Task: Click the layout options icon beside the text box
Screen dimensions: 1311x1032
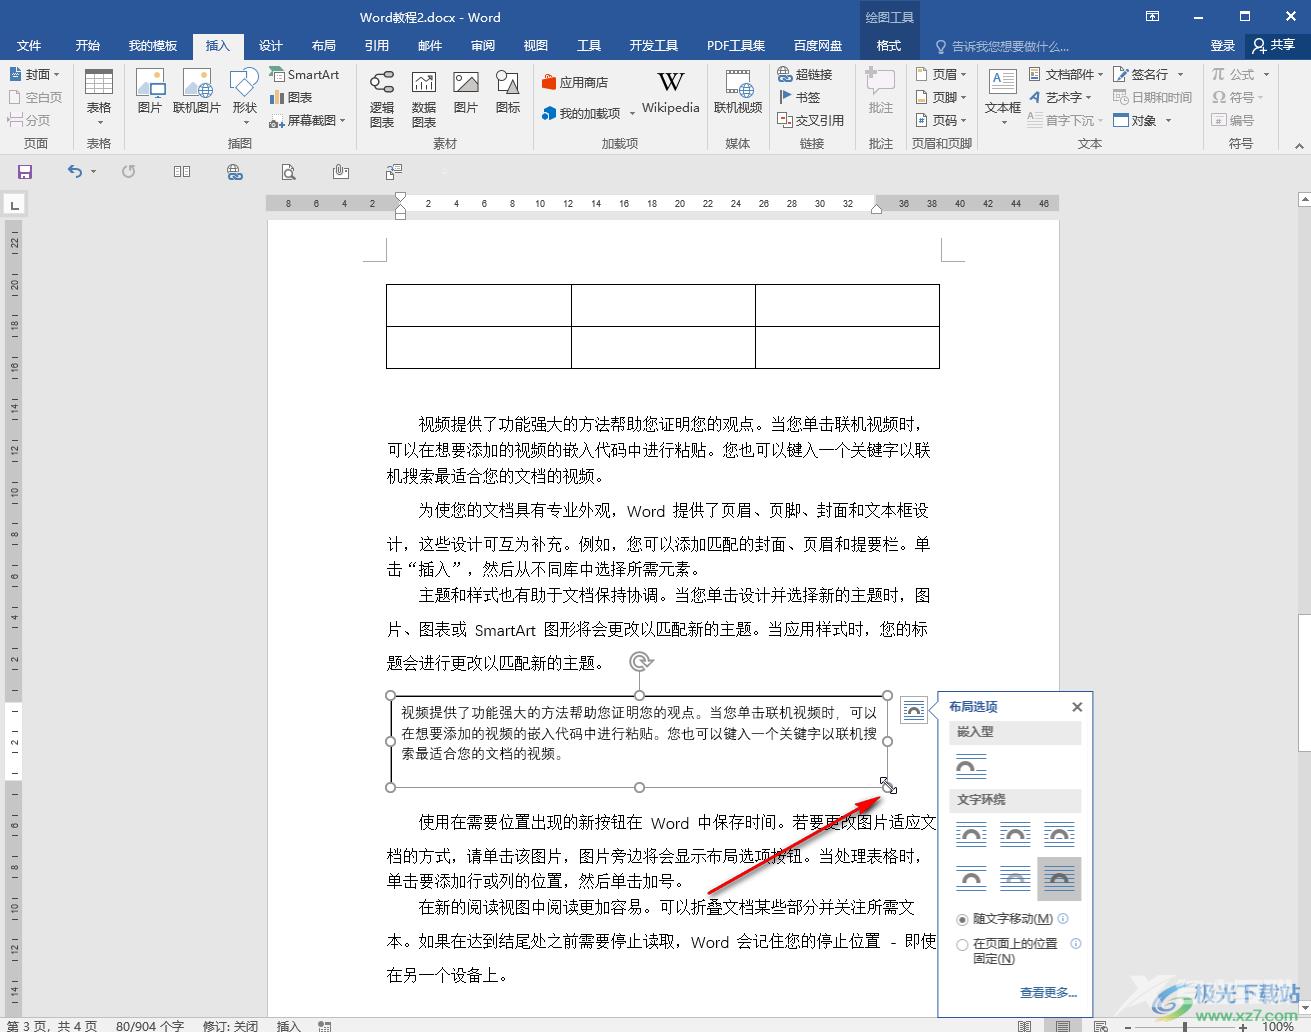Action: 913,710
